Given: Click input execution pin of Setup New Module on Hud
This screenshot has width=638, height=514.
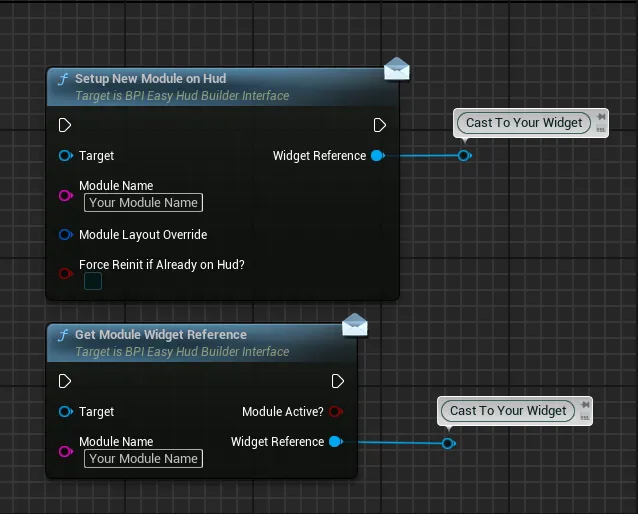Looking at the screenshot, I should pyautogui.click(x=65, y=125).
